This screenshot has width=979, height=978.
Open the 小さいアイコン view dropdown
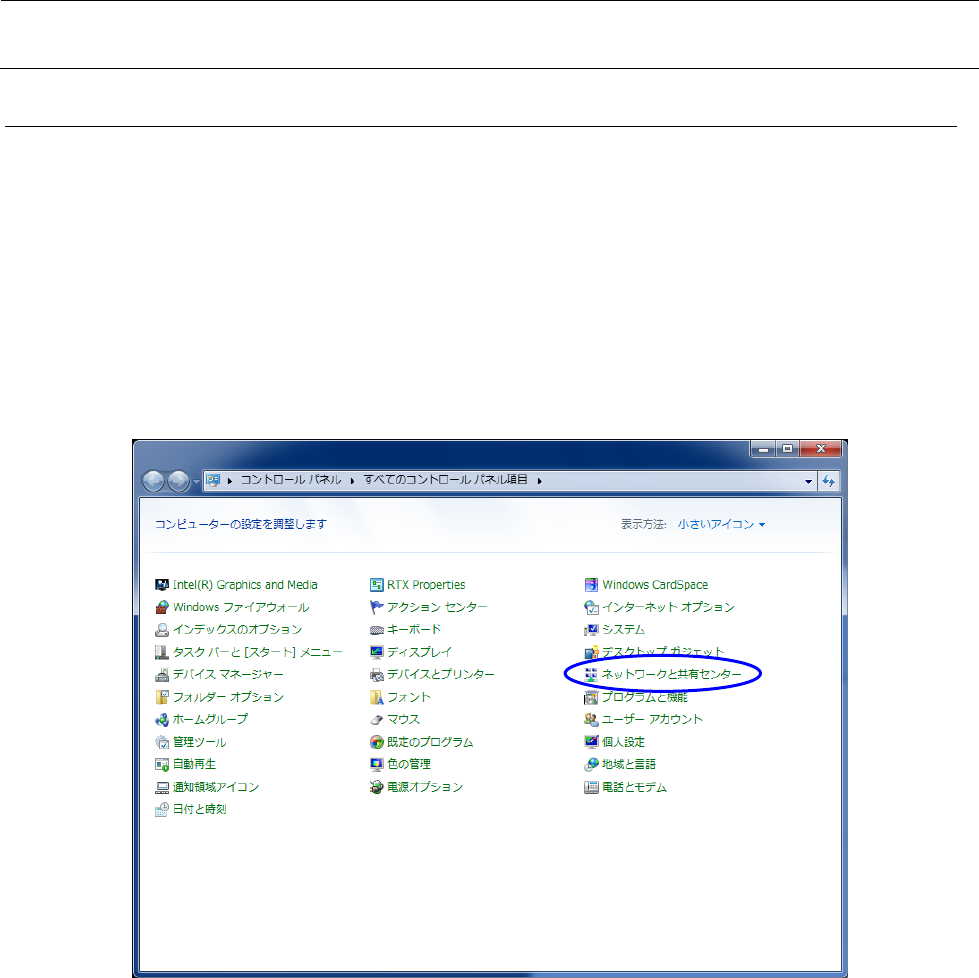(721, 525)
